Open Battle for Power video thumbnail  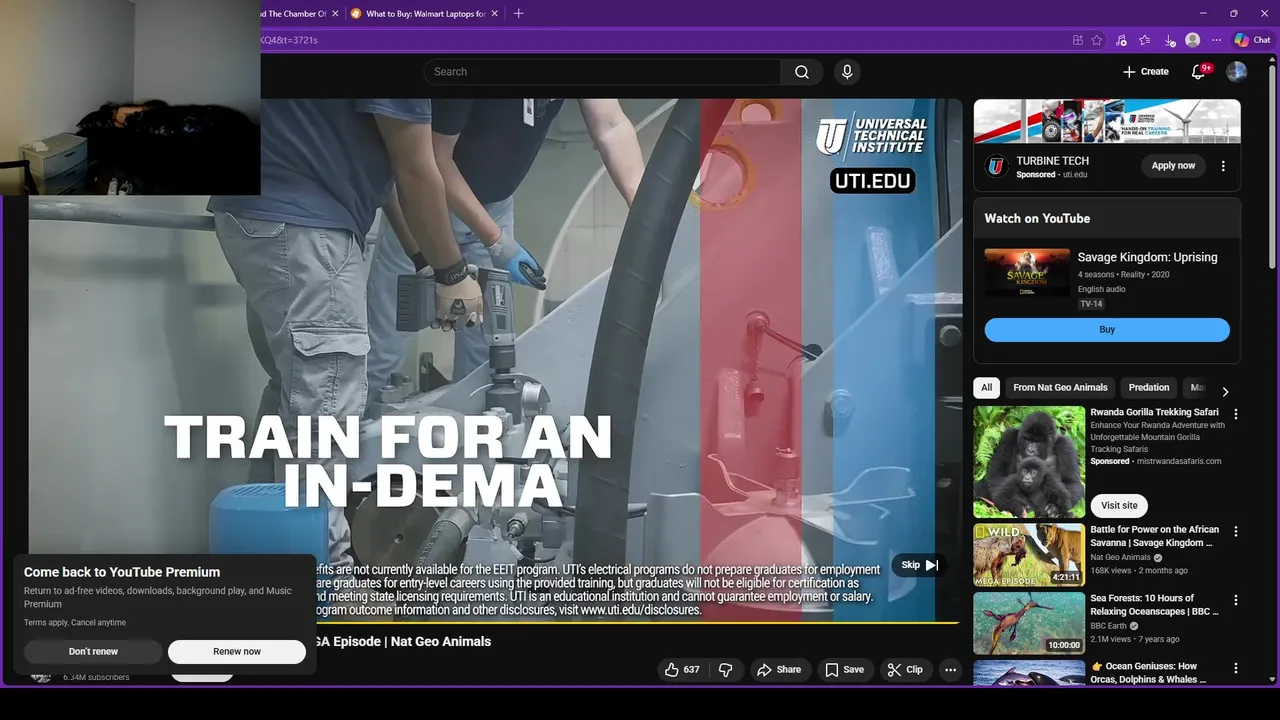(1029, 554)
